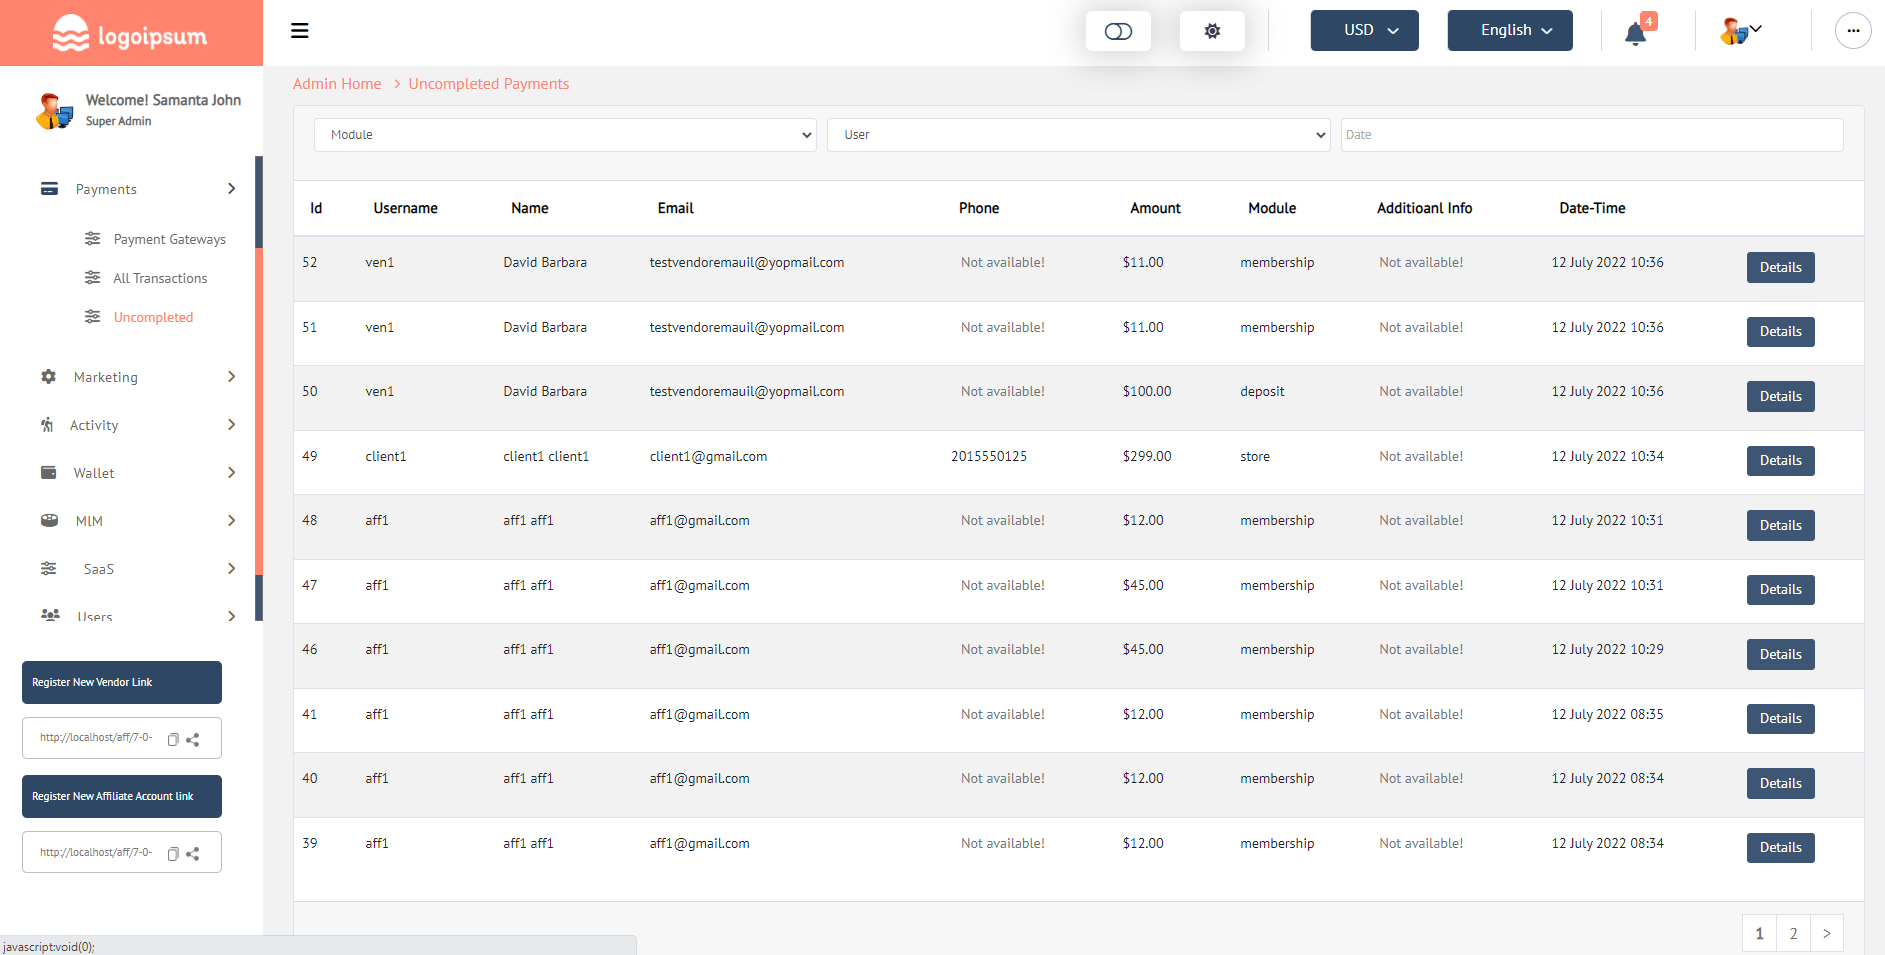Open the Module filter dropdown
This screenshot has width=1885, height=955.
[565, 134]
